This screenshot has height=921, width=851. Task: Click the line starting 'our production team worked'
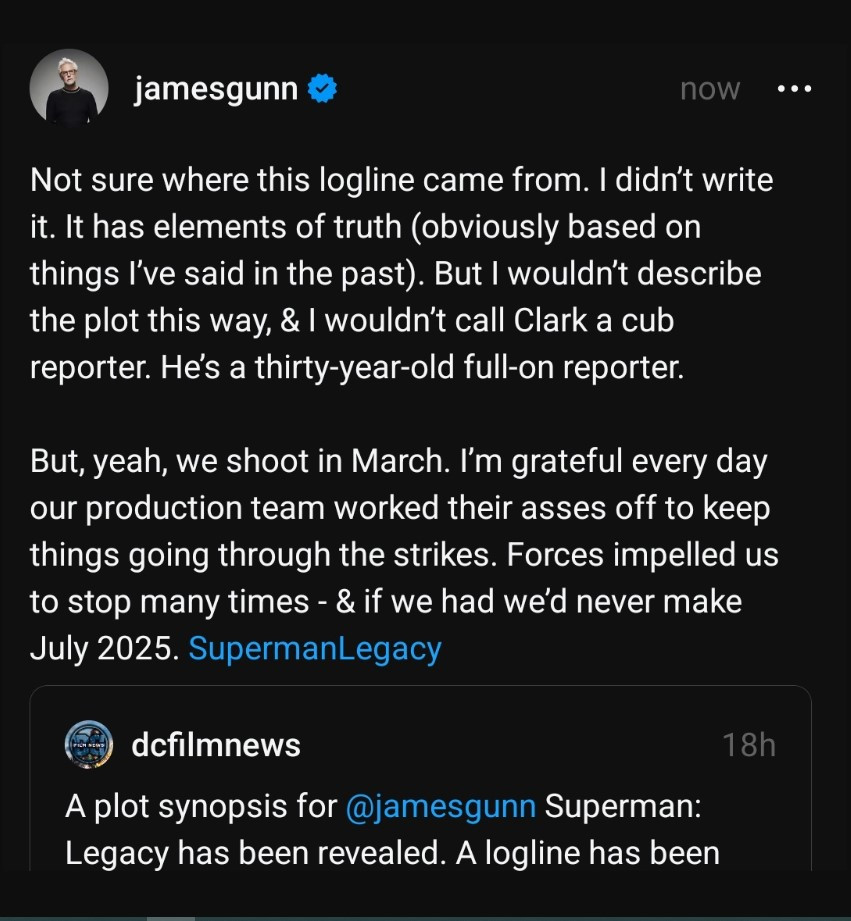pos(400,509)
